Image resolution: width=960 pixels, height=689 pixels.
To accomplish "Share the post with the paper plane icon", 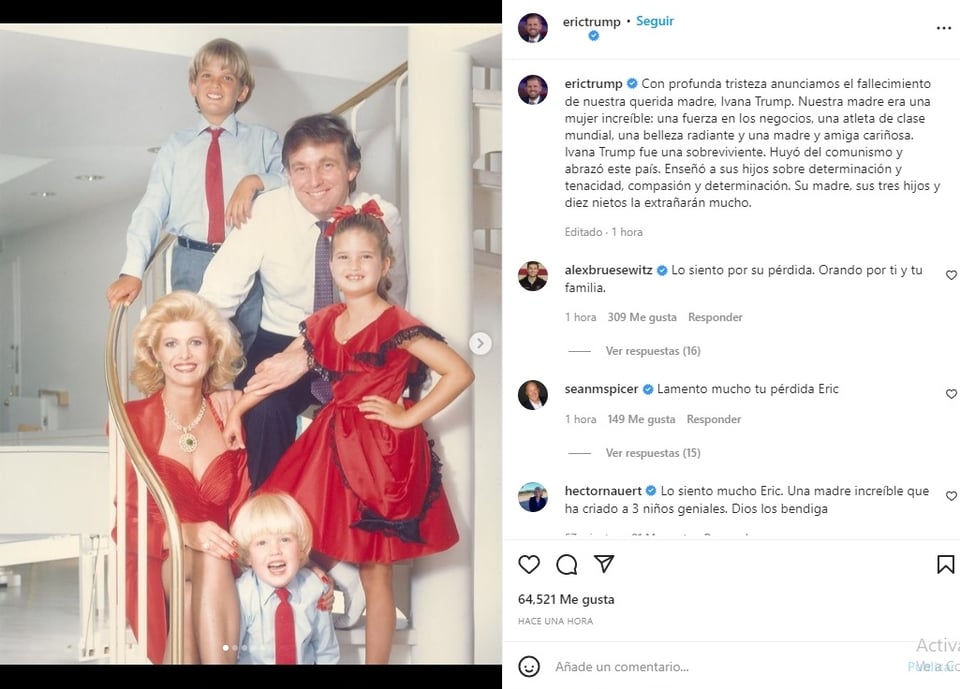I will coord(604,563).
